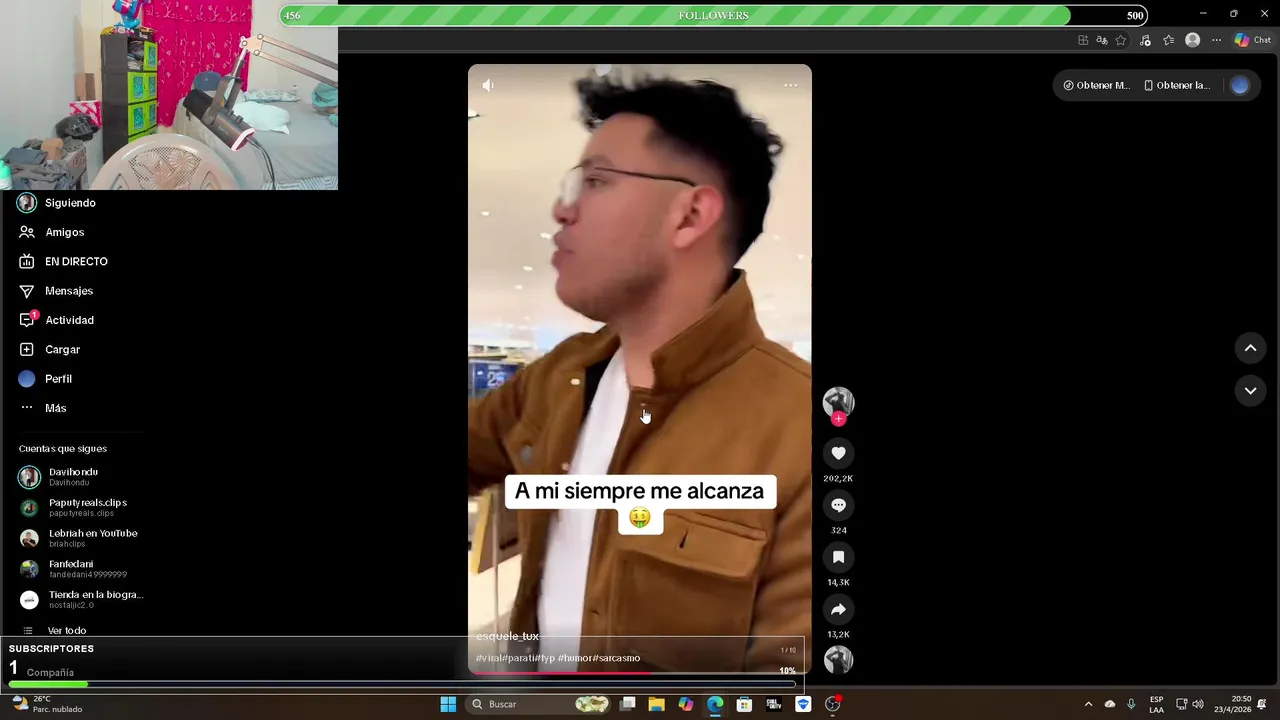
Task: Click the microphone tray icon
Action: [1131, 704]
